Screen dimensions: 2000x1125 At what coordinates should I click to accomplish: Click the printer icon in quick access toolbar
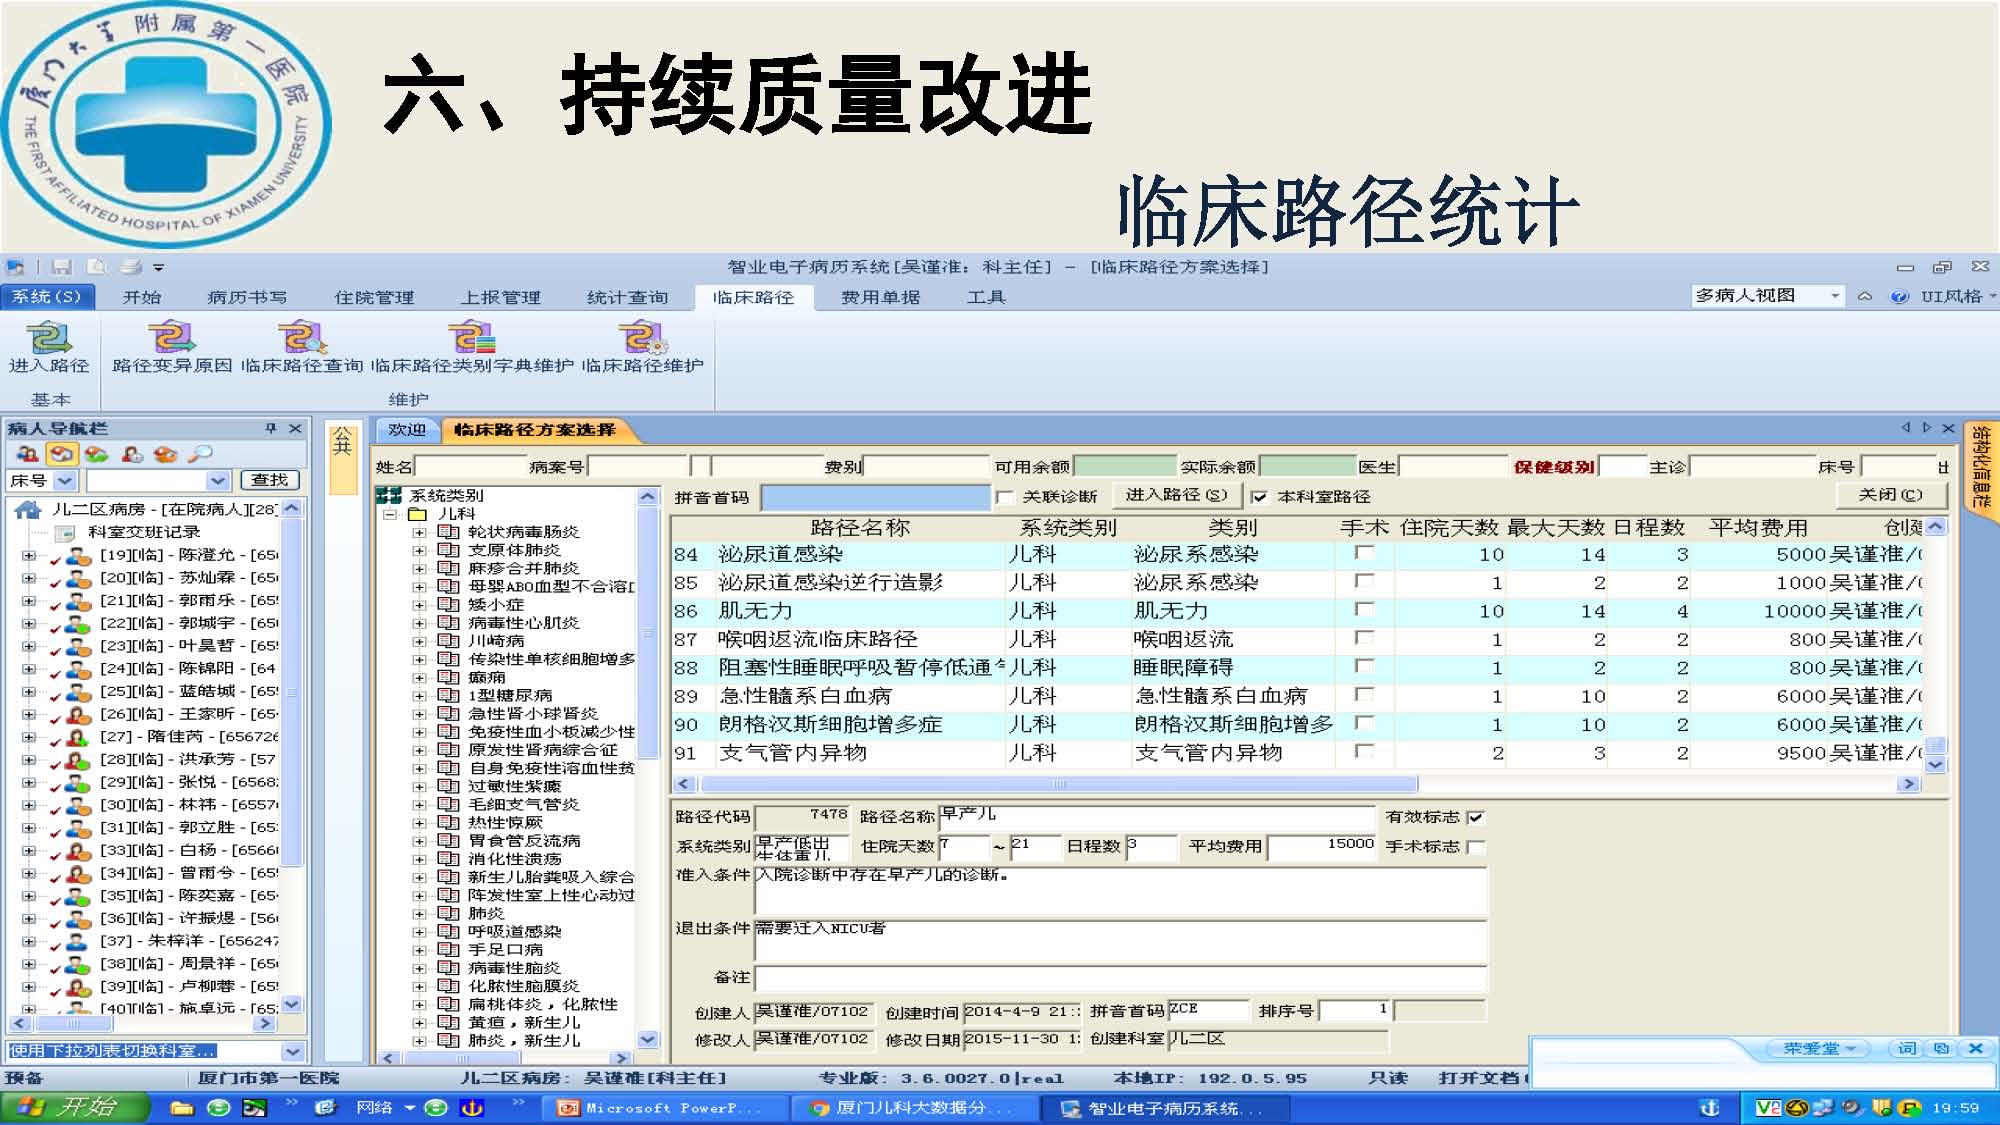pyautogui.click(x=130, y=267)
